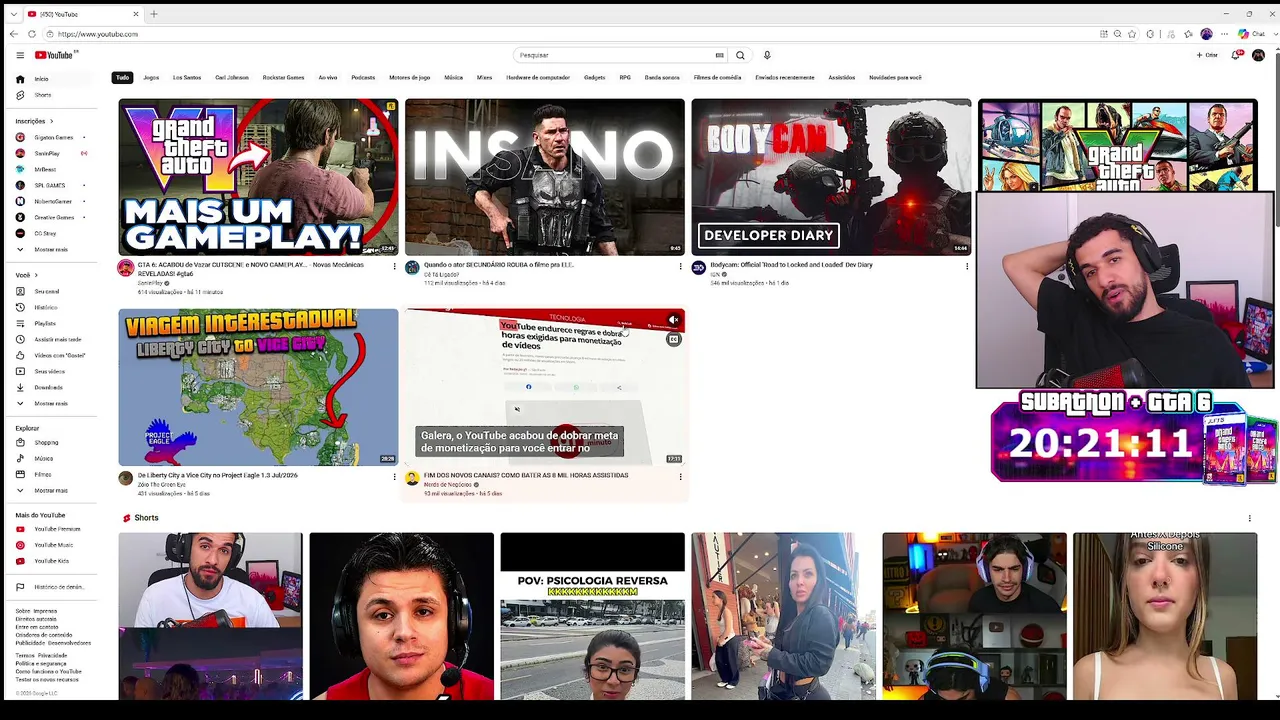Select the Podcasts filter chip
This screenshot has width=1280, height=720.
pyautogui.click(x=363, y=77)
